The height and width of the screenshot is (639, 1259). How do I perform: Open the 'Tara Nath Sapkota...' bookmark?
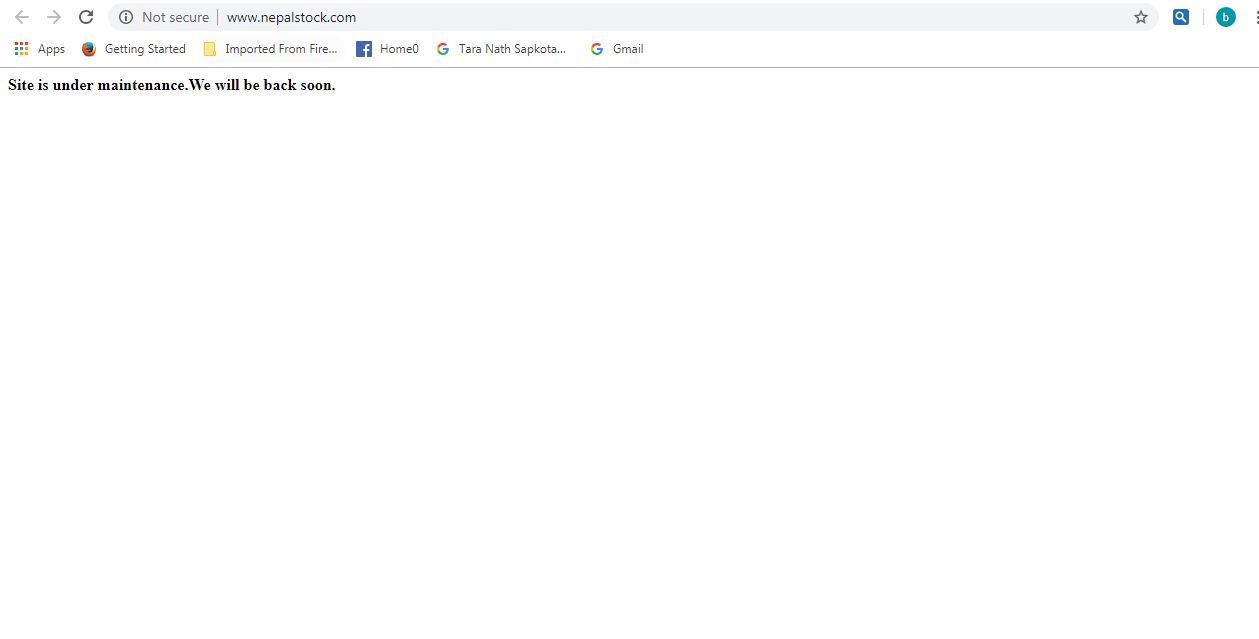point(512,49)
